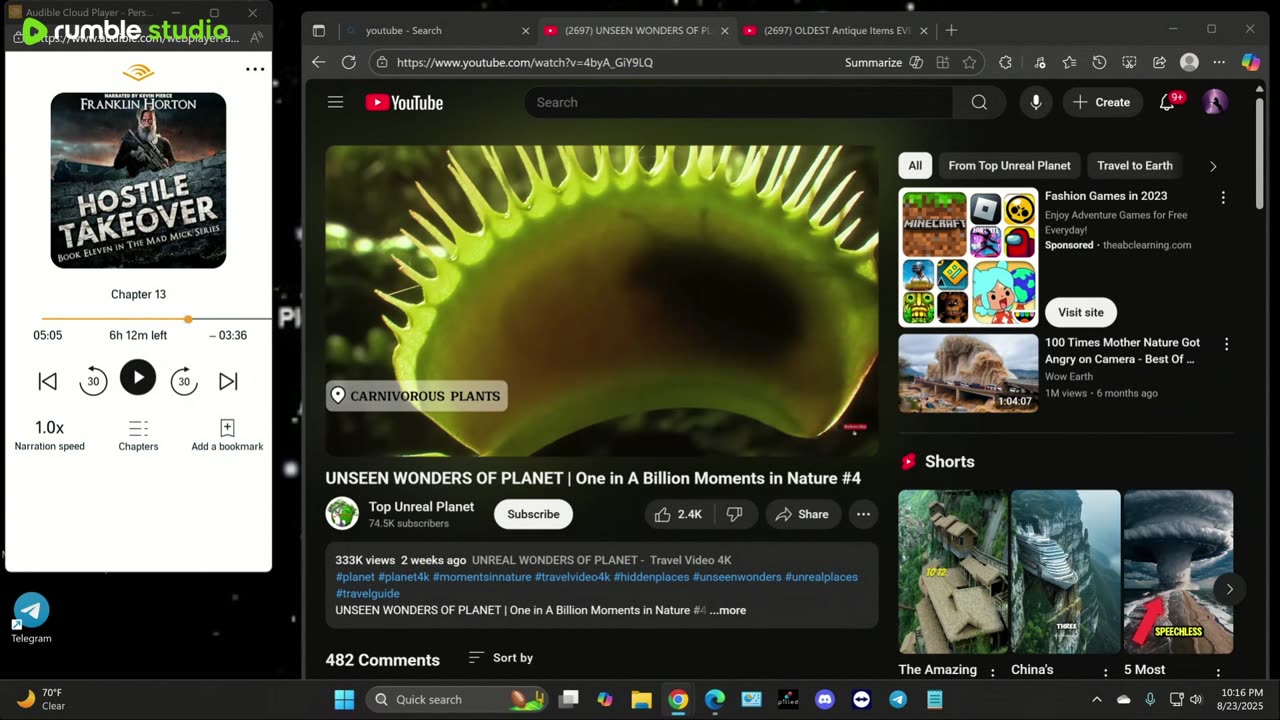Dislike the video with thumbs down
This screenshot has height=720, width=1280.
pyautogui.click(x=735, y=514)
